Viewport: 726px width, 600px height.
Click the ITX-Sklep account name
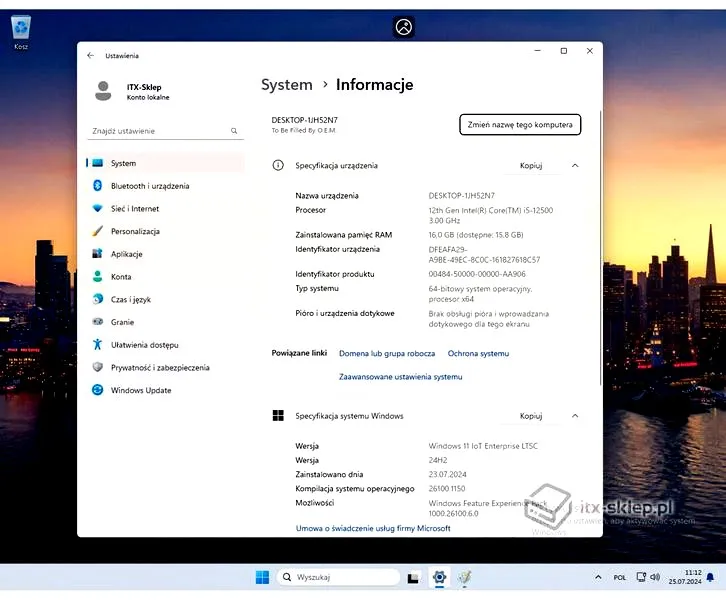[x=144, y=87]
